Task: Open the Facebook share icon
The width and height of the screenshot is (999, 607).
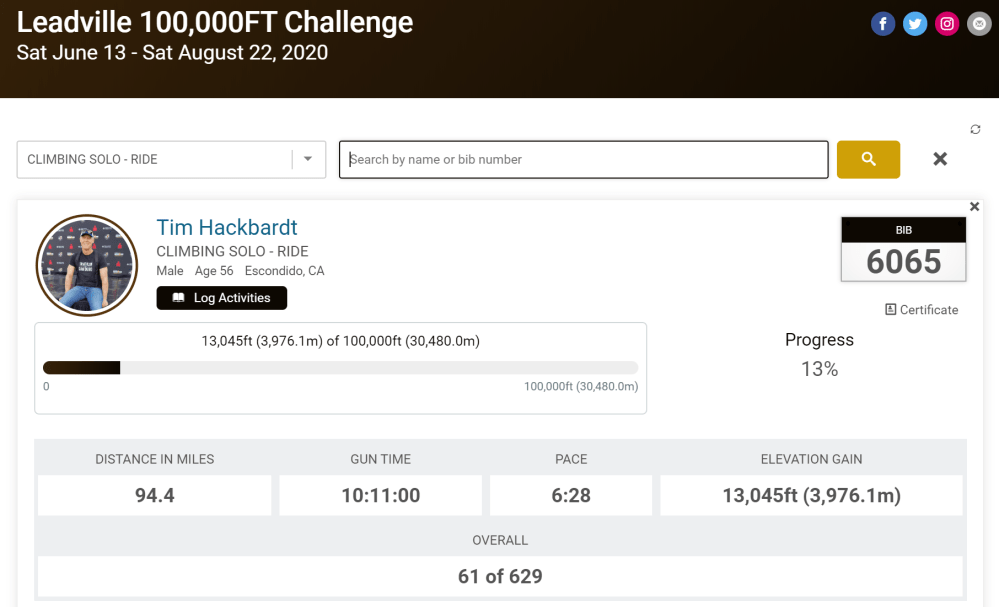Action: (883, 24)
